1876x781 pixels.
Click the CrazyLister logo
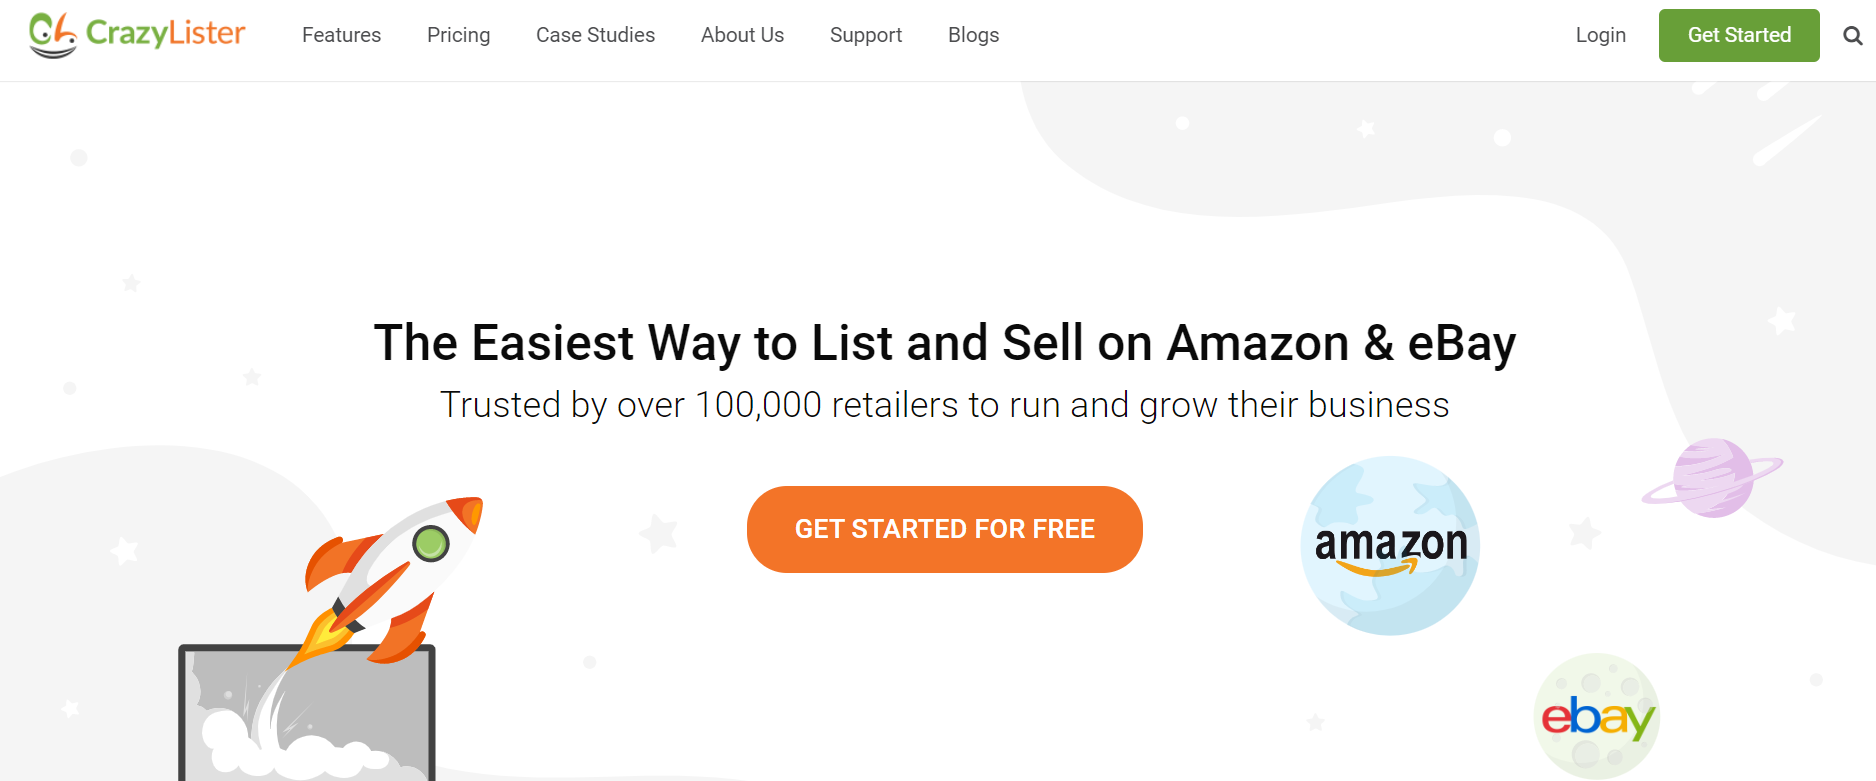(137, 35)
